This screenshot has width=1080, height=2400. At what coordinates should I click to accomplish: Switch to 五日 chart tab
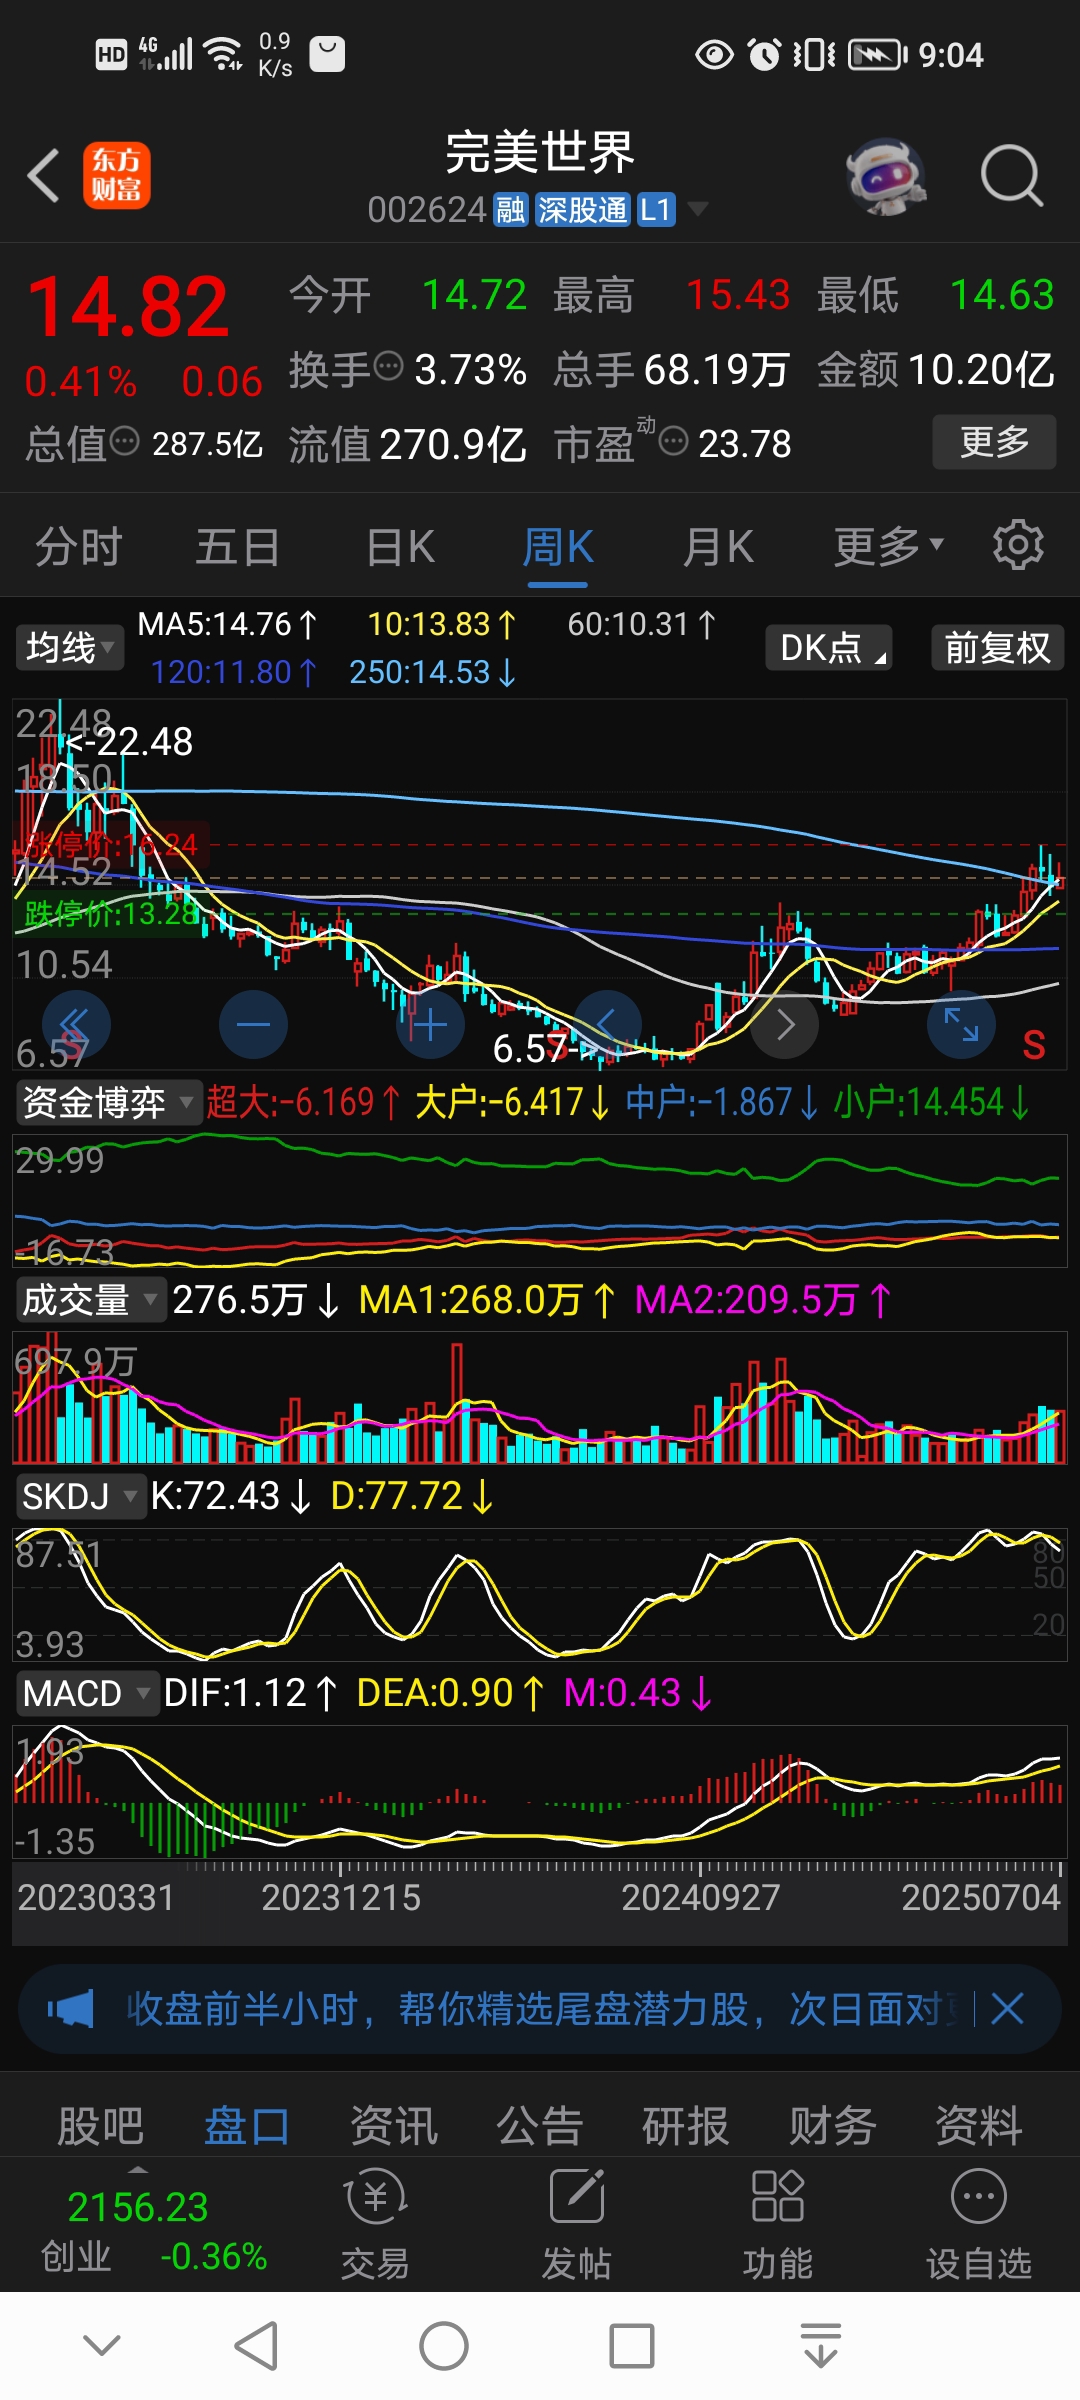(x=238, y=547)
